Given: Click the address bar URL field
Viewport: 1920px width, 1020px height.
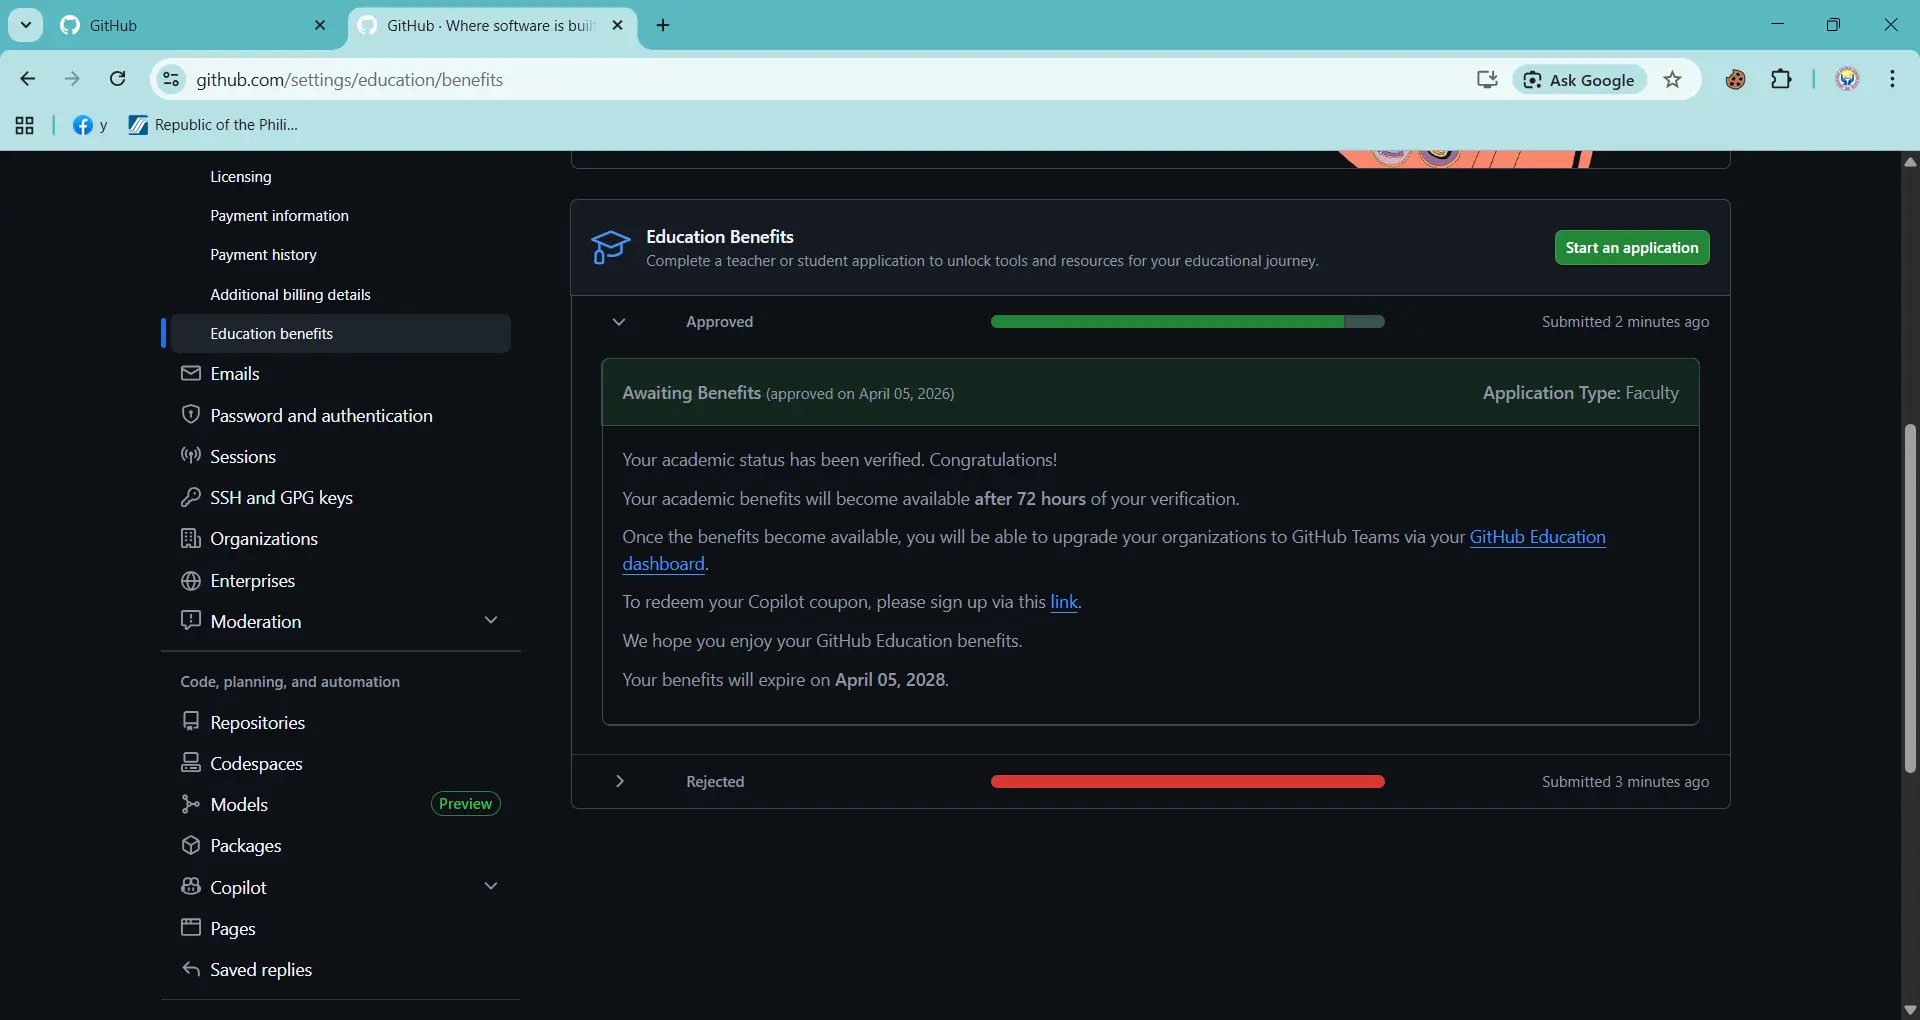Looking at the screenshot, I should point(820,79).
